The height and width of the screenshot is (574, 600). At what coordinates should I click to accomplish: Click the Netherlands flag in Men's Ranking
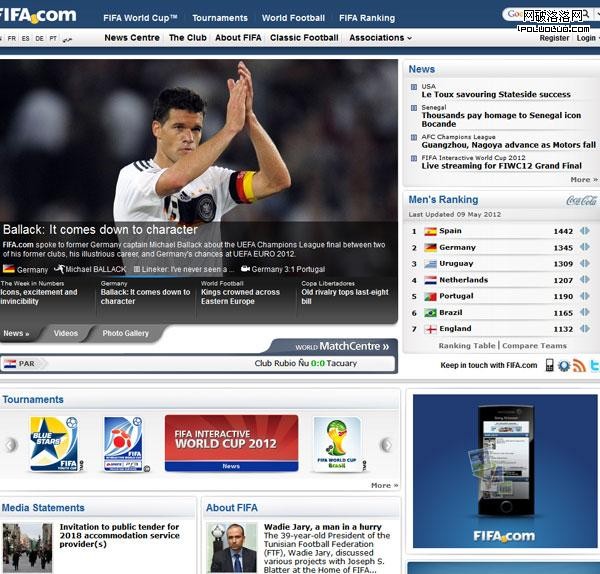430,280
